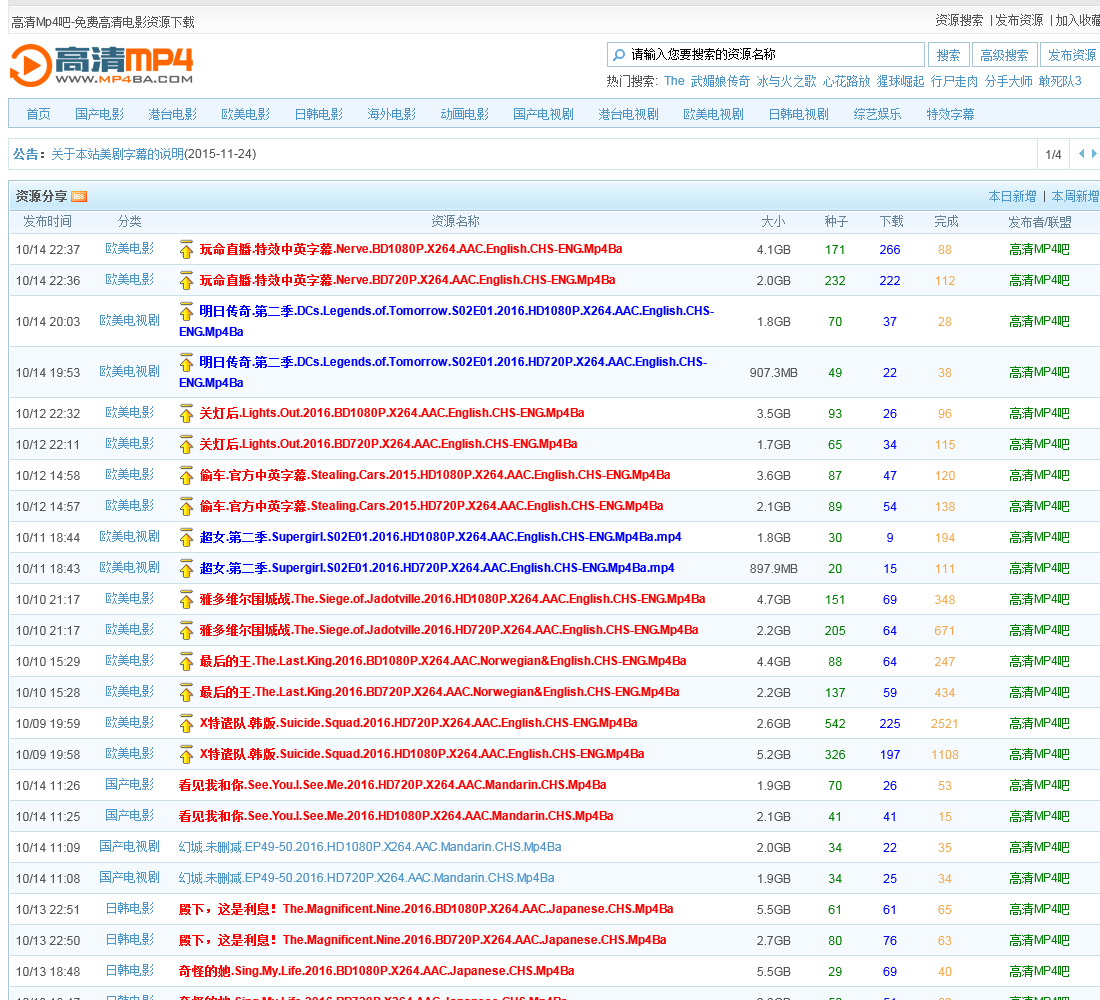Viewport: 1100px width, 1000px height.
Task: Click the 大小 column header
Action: pos(773,222)
